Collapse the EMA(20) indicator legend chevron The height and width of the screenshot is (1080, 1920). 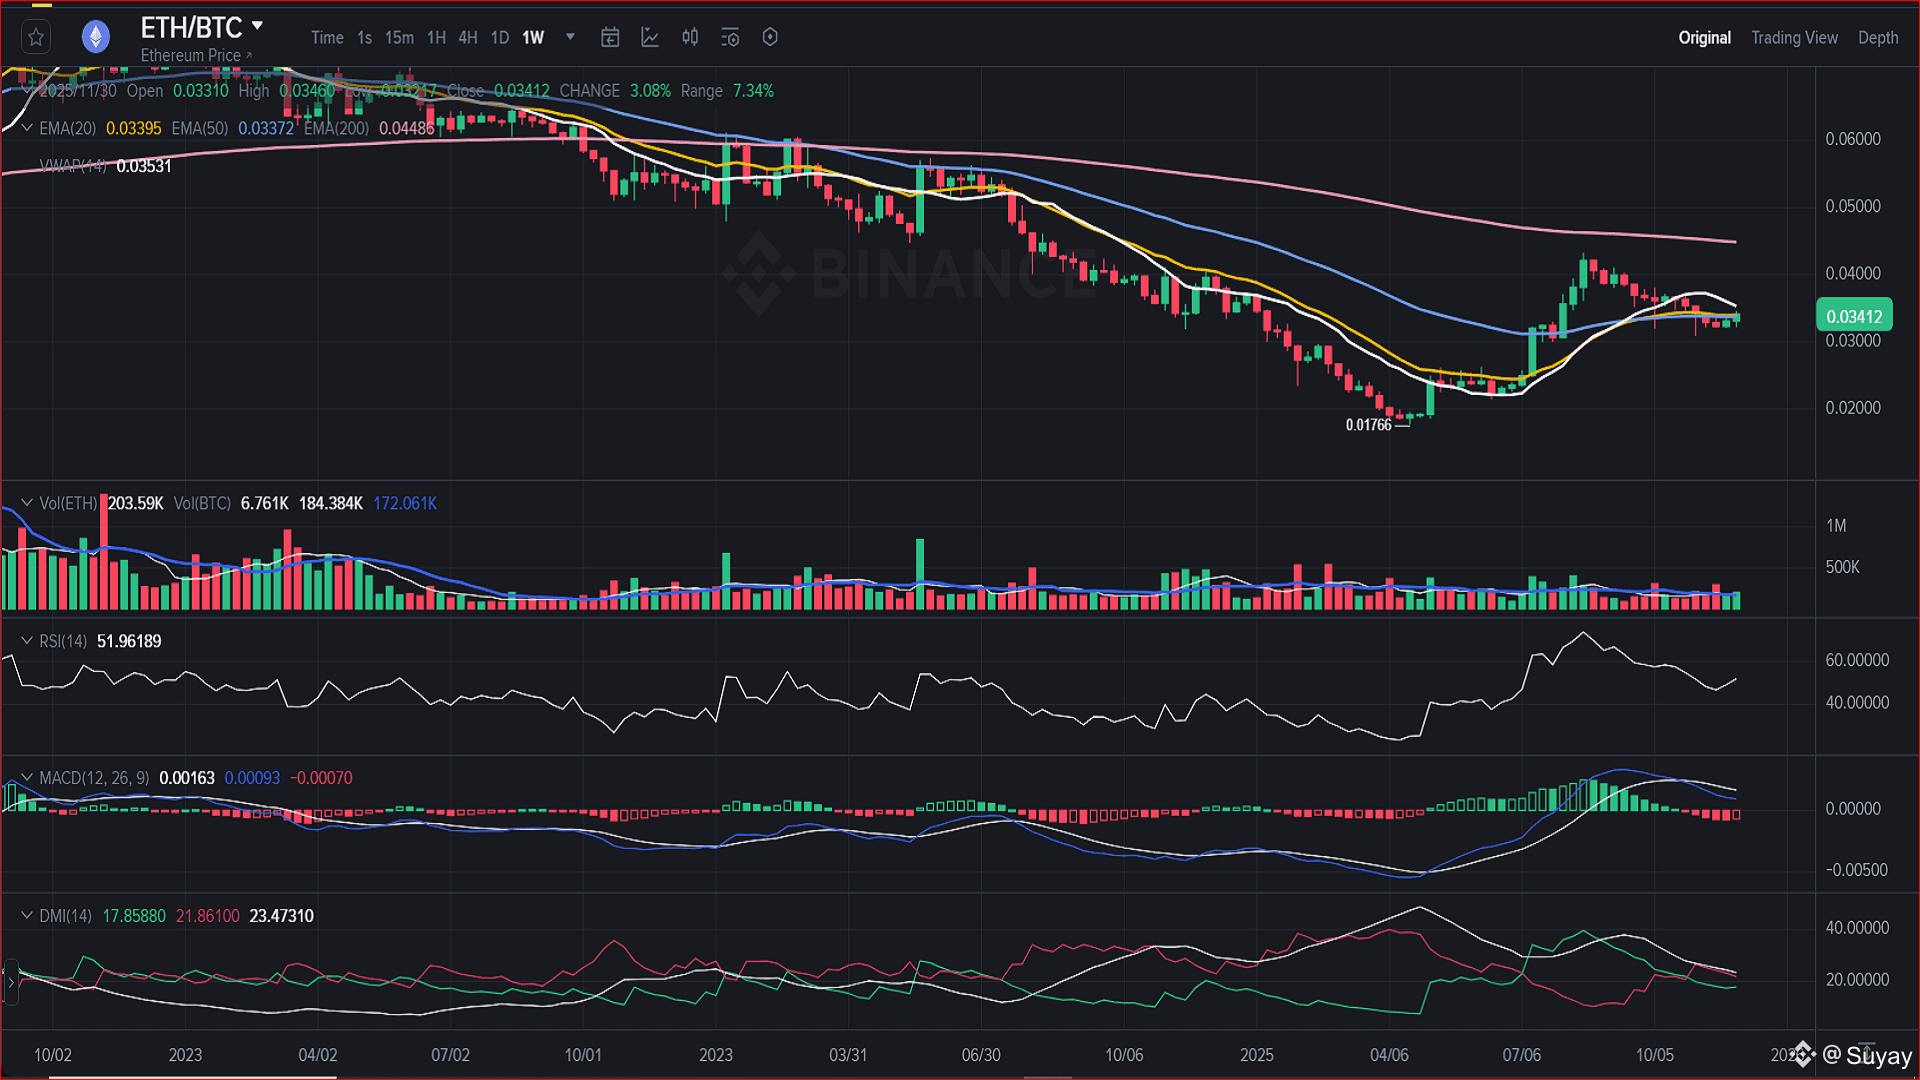click(27, 128)
